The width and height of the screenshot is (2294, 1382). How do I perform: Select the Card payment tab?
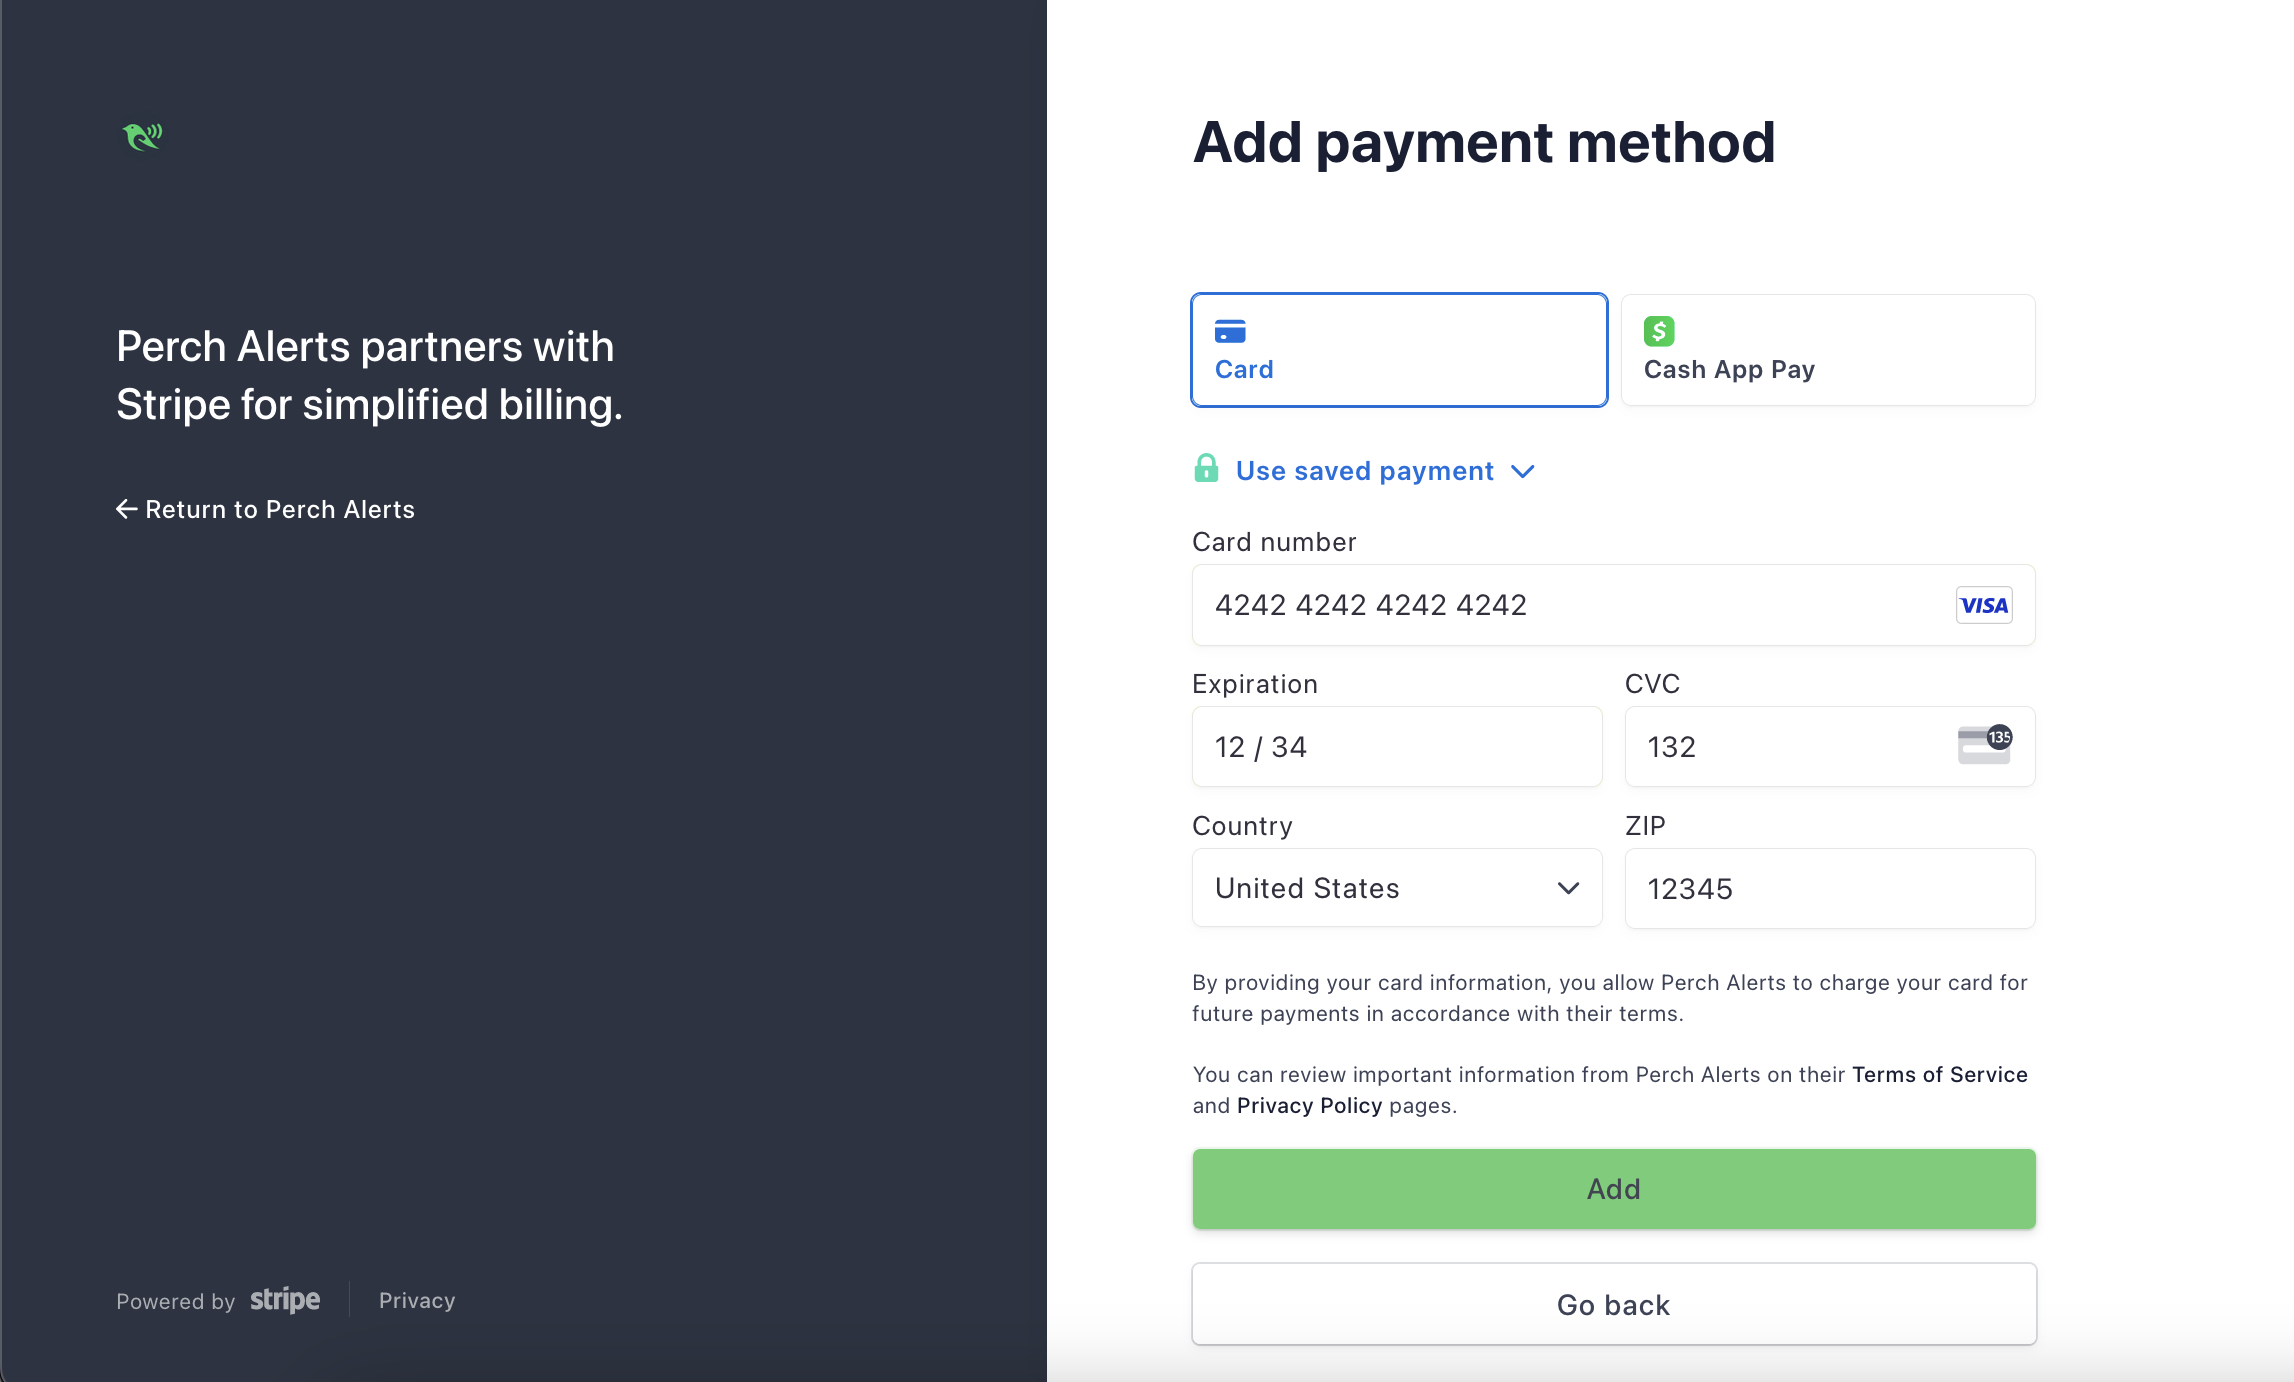1399,350
